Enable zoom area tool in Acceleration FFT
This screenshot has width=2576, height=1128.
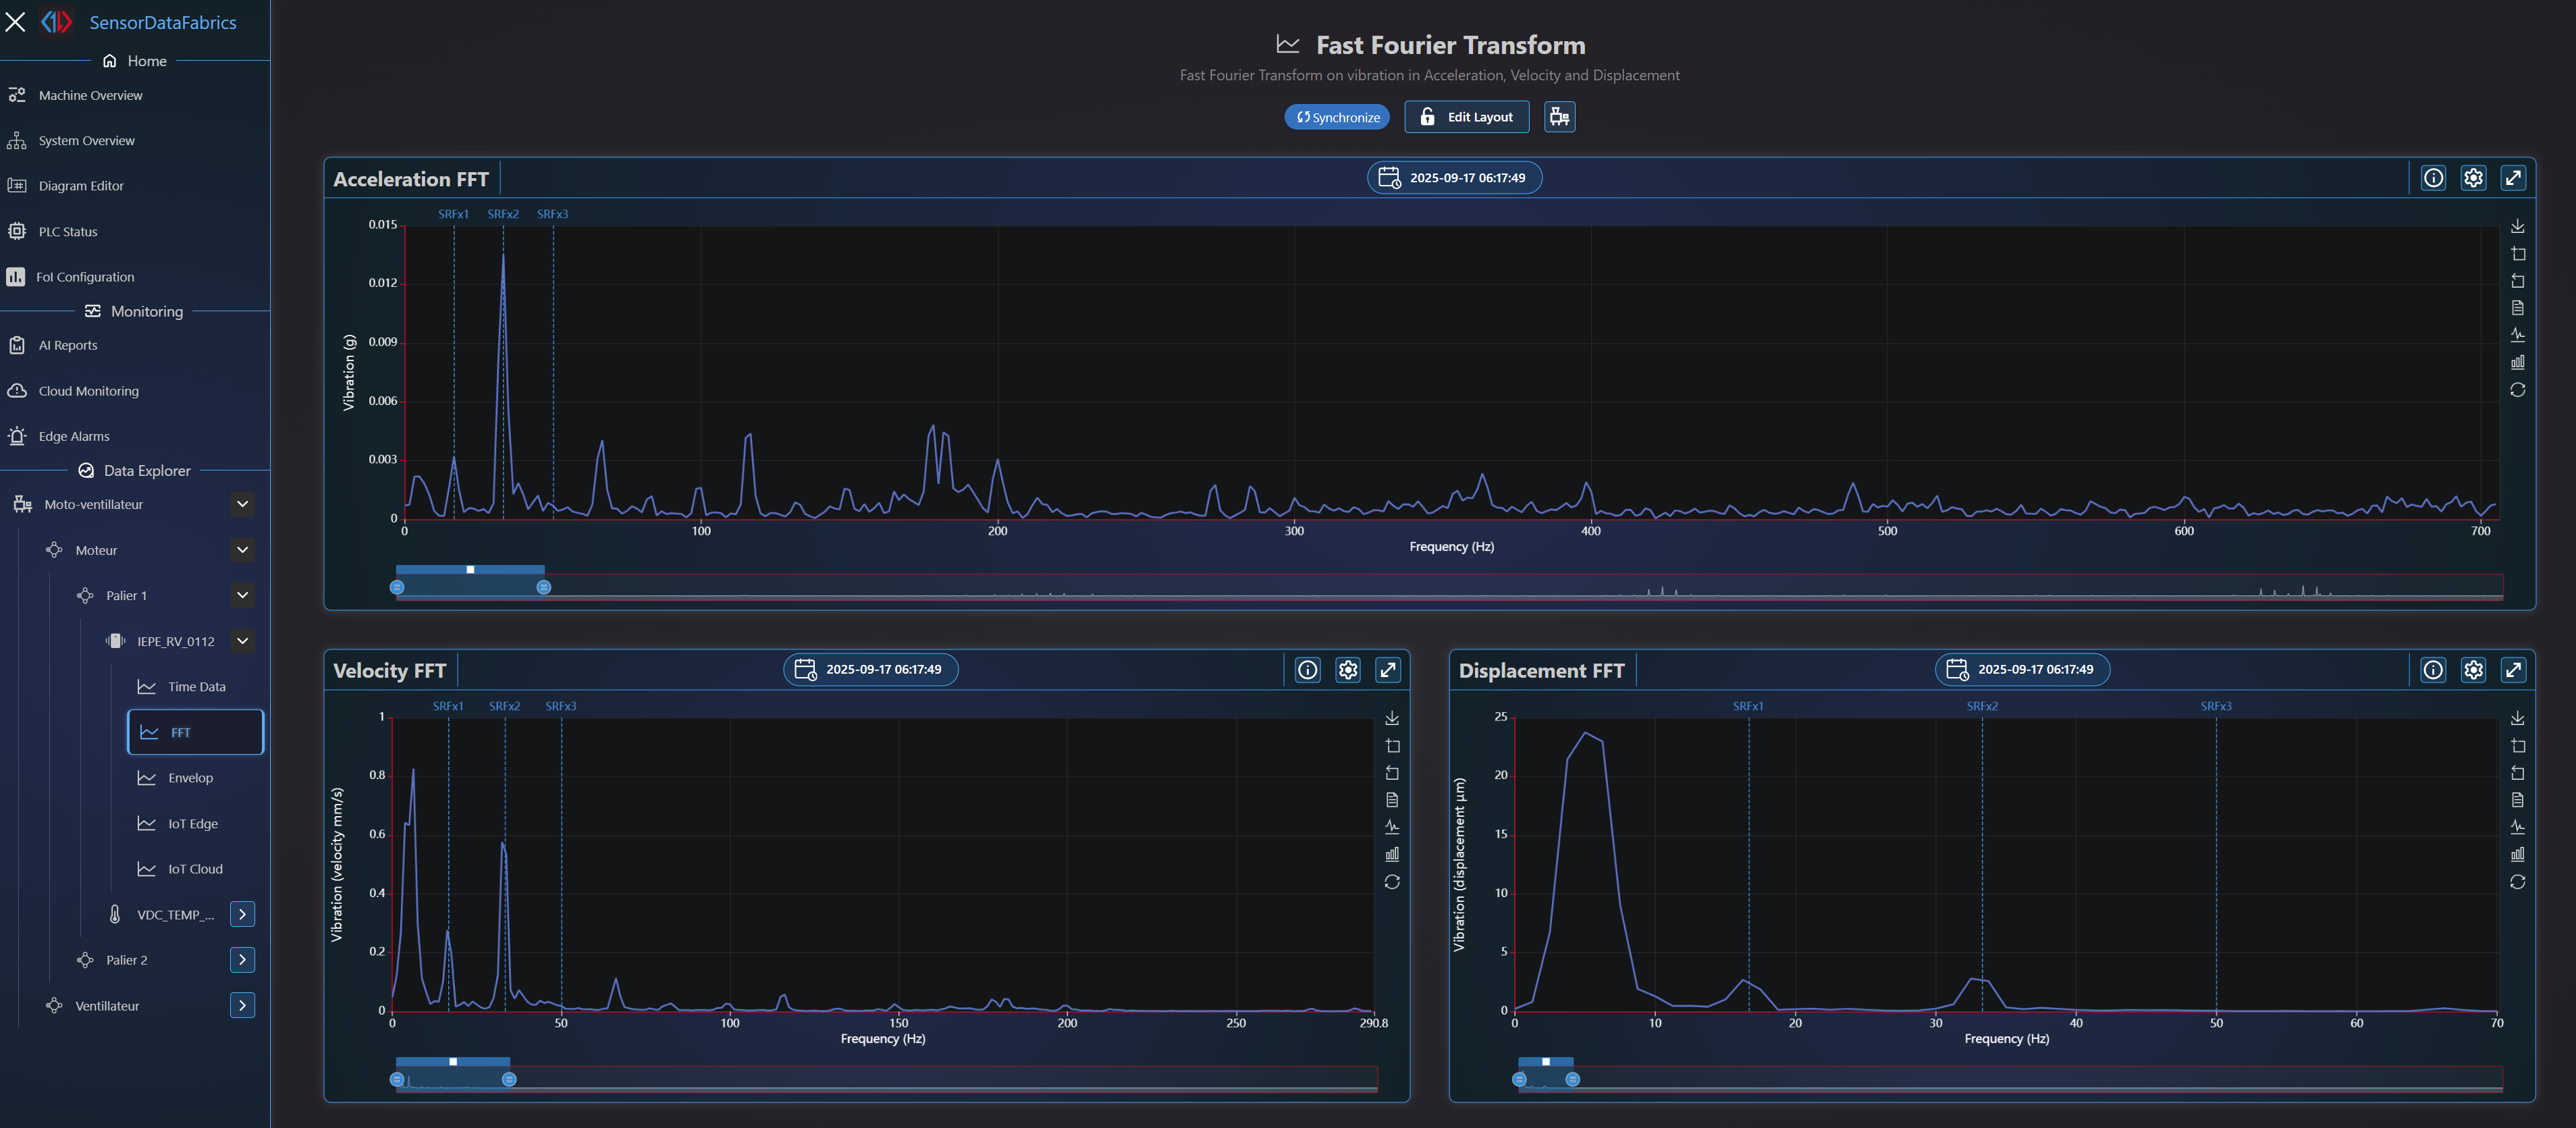pyautogui.click(x=2517, y=254)
